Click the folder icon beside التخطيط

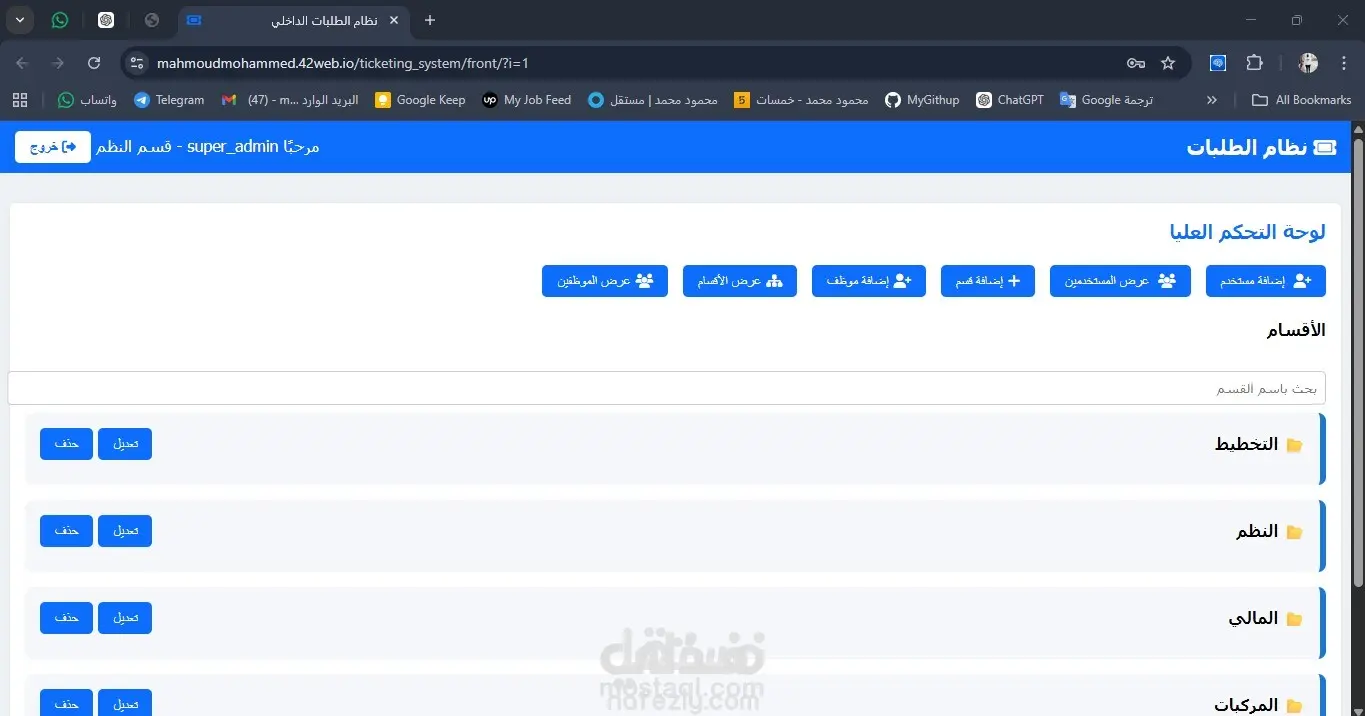[x=1295, y=445]
